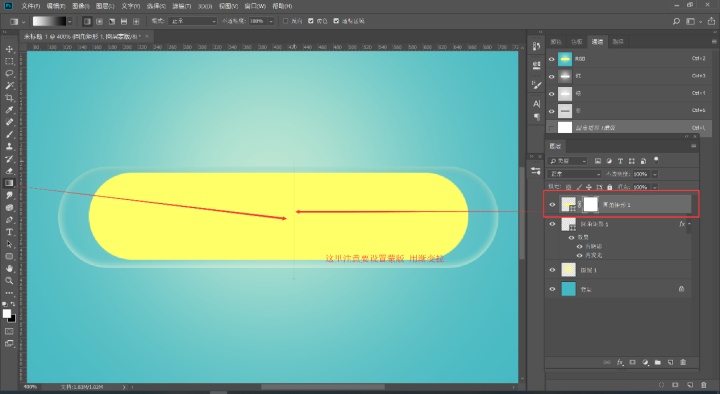This screenshot has height=394, width=720.
Task: Delete layer trash button in Layers panel
Action: point(683,362)
